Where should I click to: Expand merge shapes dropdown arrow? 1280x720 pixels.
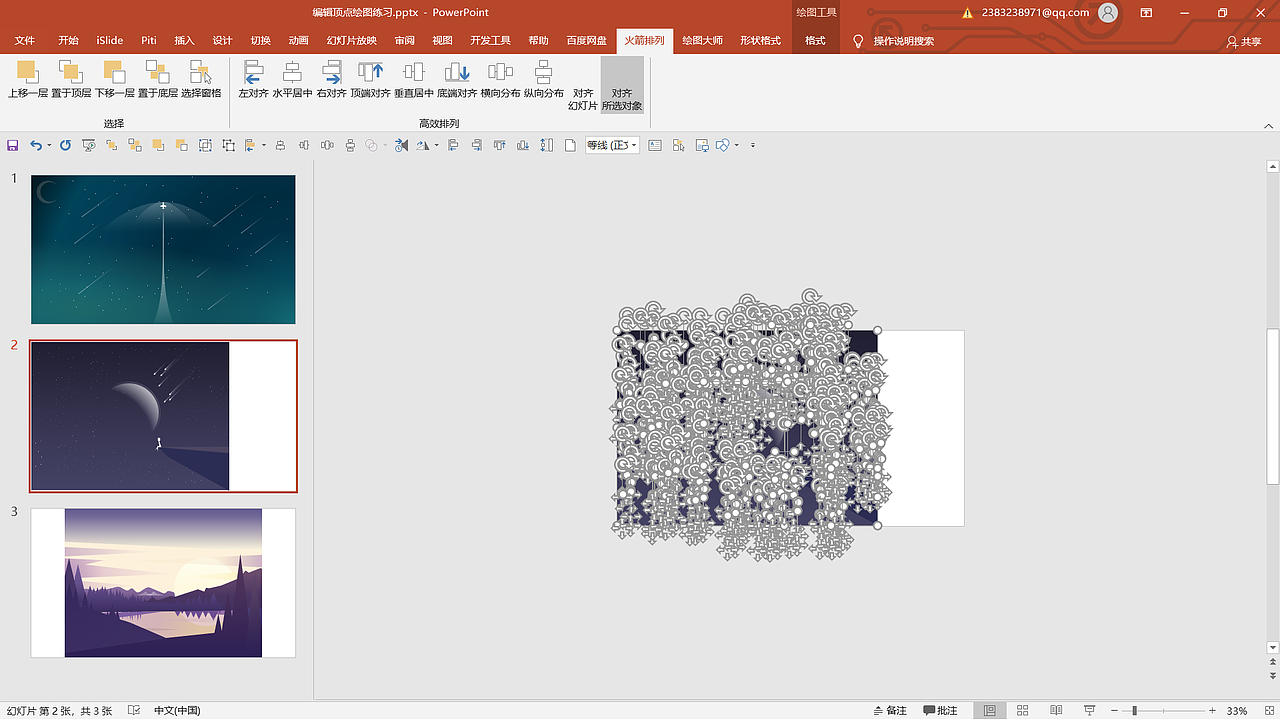click(x=385, y=145)
